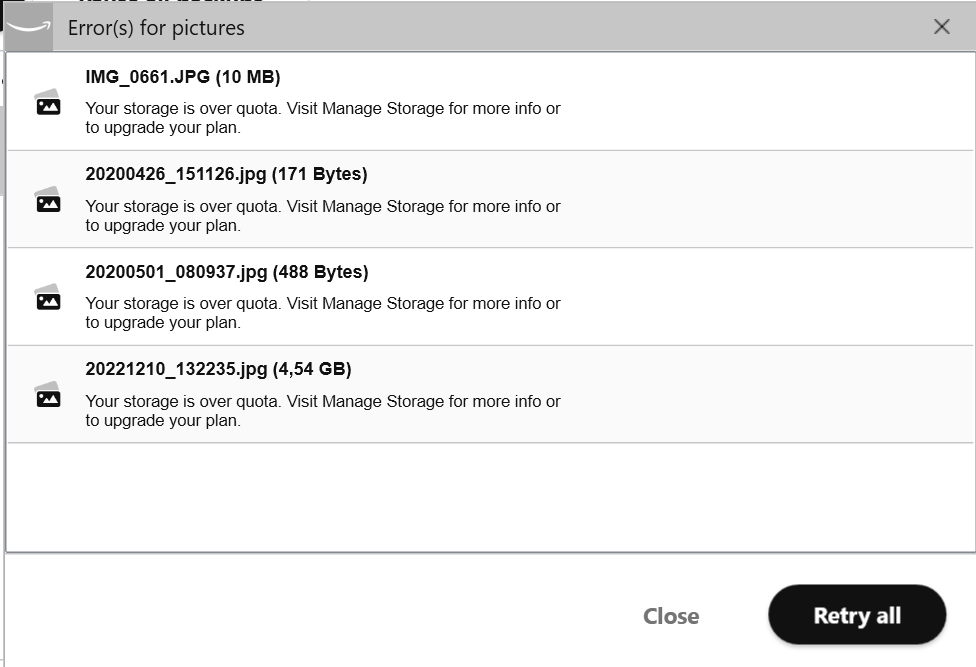Click the picture icon beside 20200426_151126.jpg
Image resolution: width=976 pixels, height=667 pixels.
click(48, 200)
